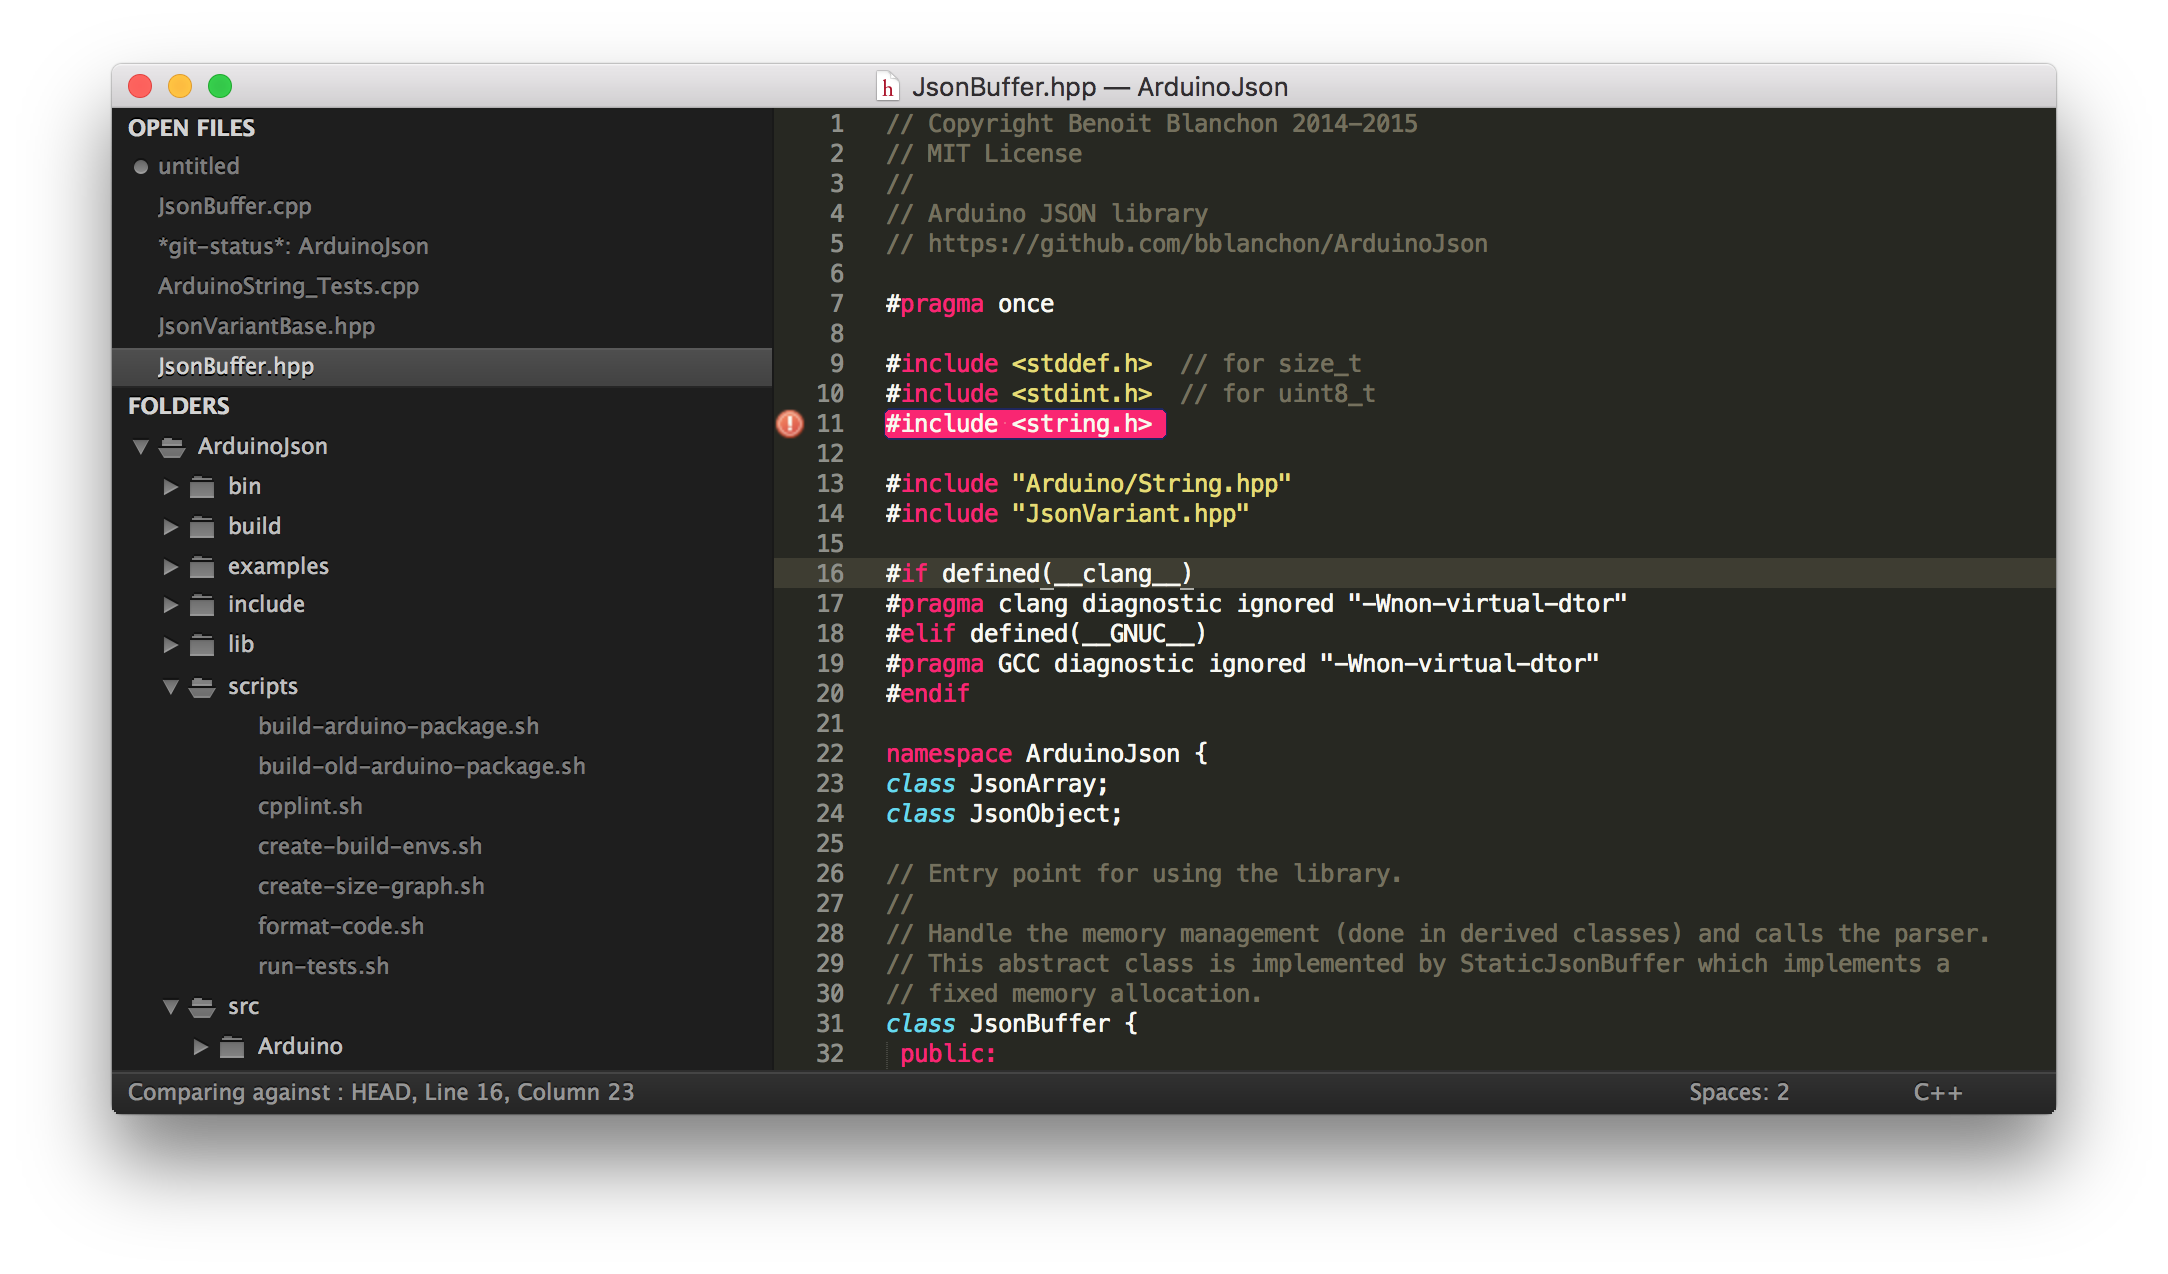Image resolution: width=2168 pixels, height=1274 pixels.
Task: Click the bin folder icon
Action: click(x=203, y=487)
